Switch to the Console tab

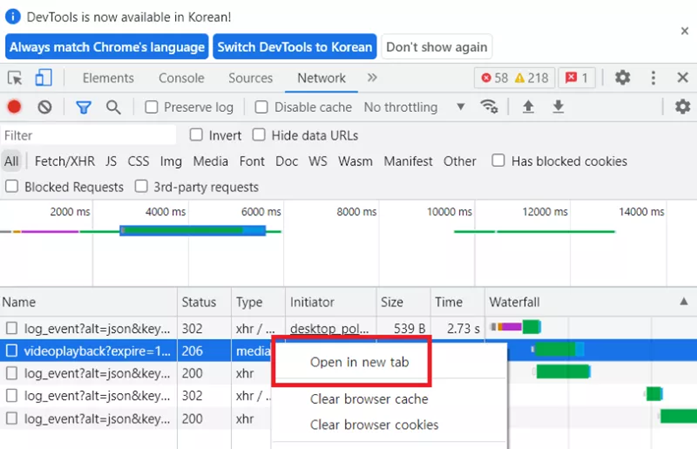pos(181,78)
